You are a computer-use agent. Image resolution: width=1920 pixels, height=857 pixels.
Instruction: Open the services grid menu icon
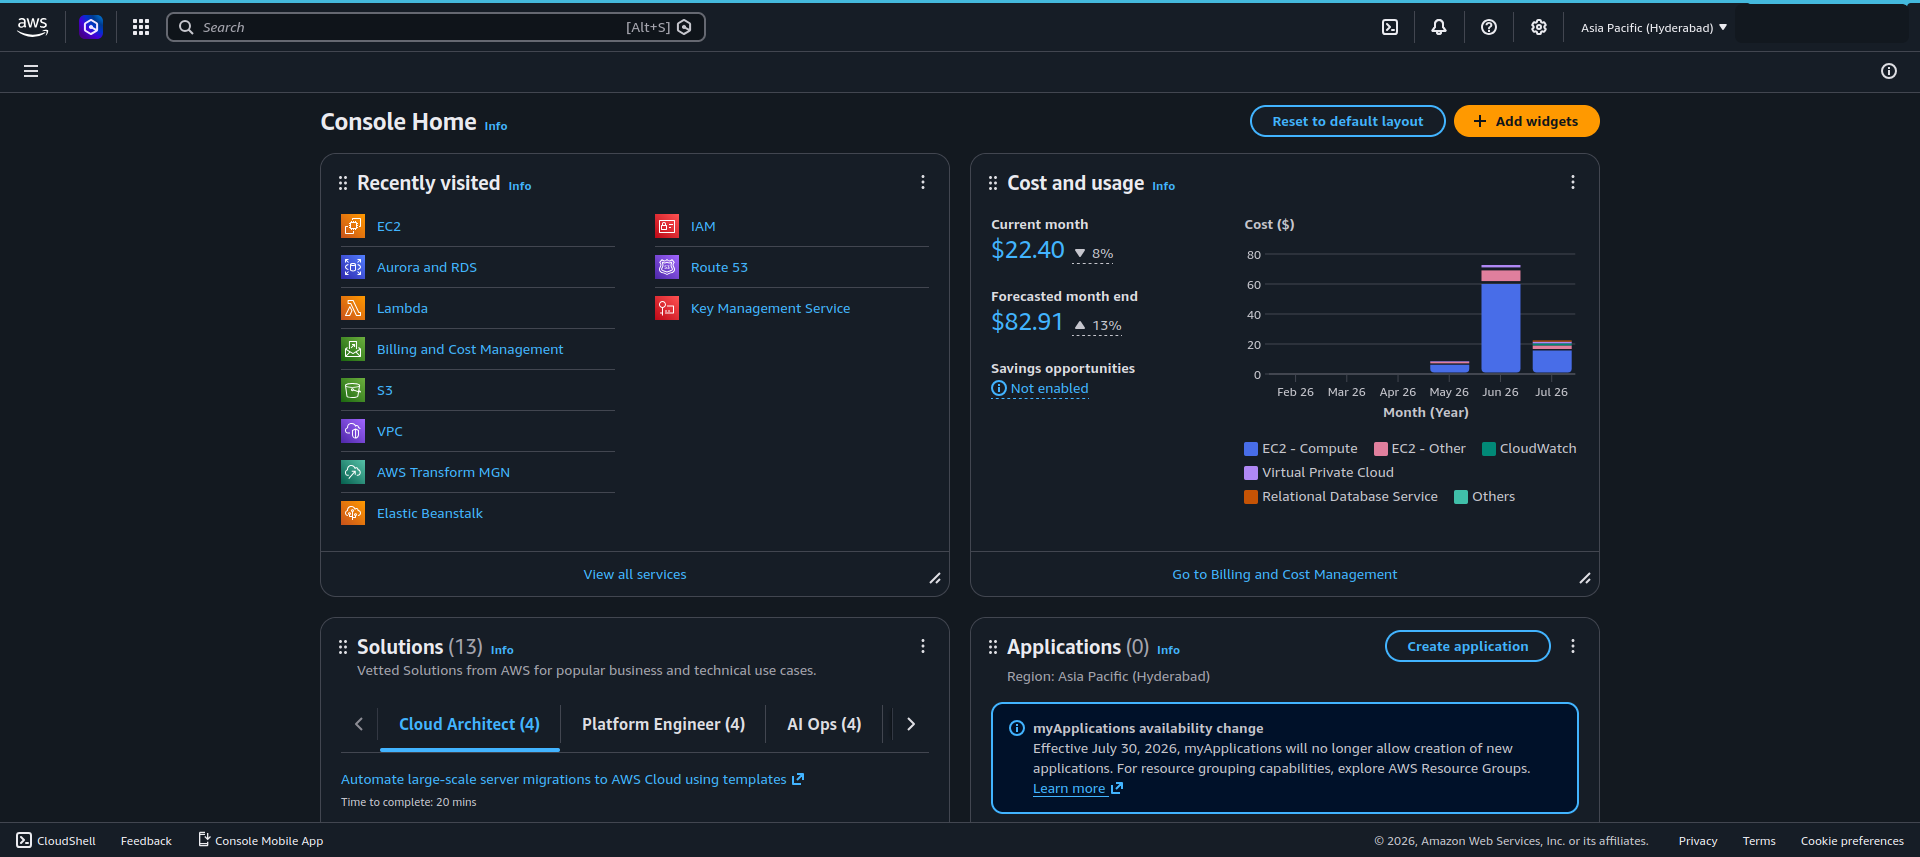pos(141,27)
